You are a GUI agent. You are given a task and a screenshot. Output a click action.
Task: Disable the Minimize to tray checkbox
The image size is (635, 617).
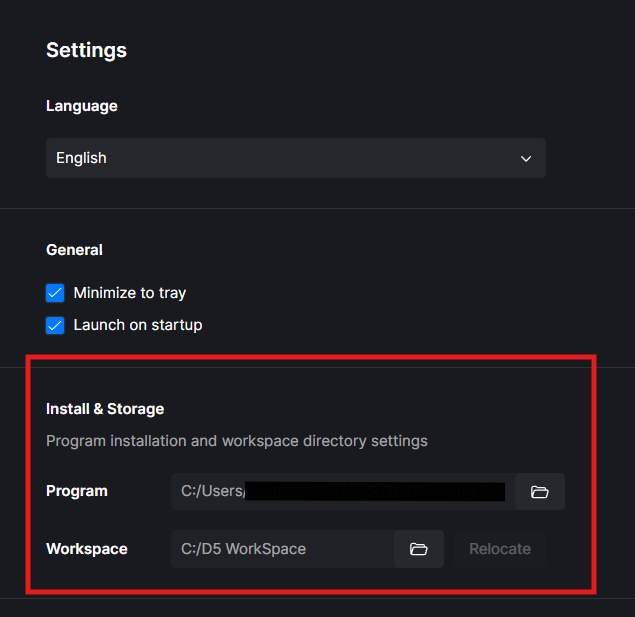click(x=55, y=293)
